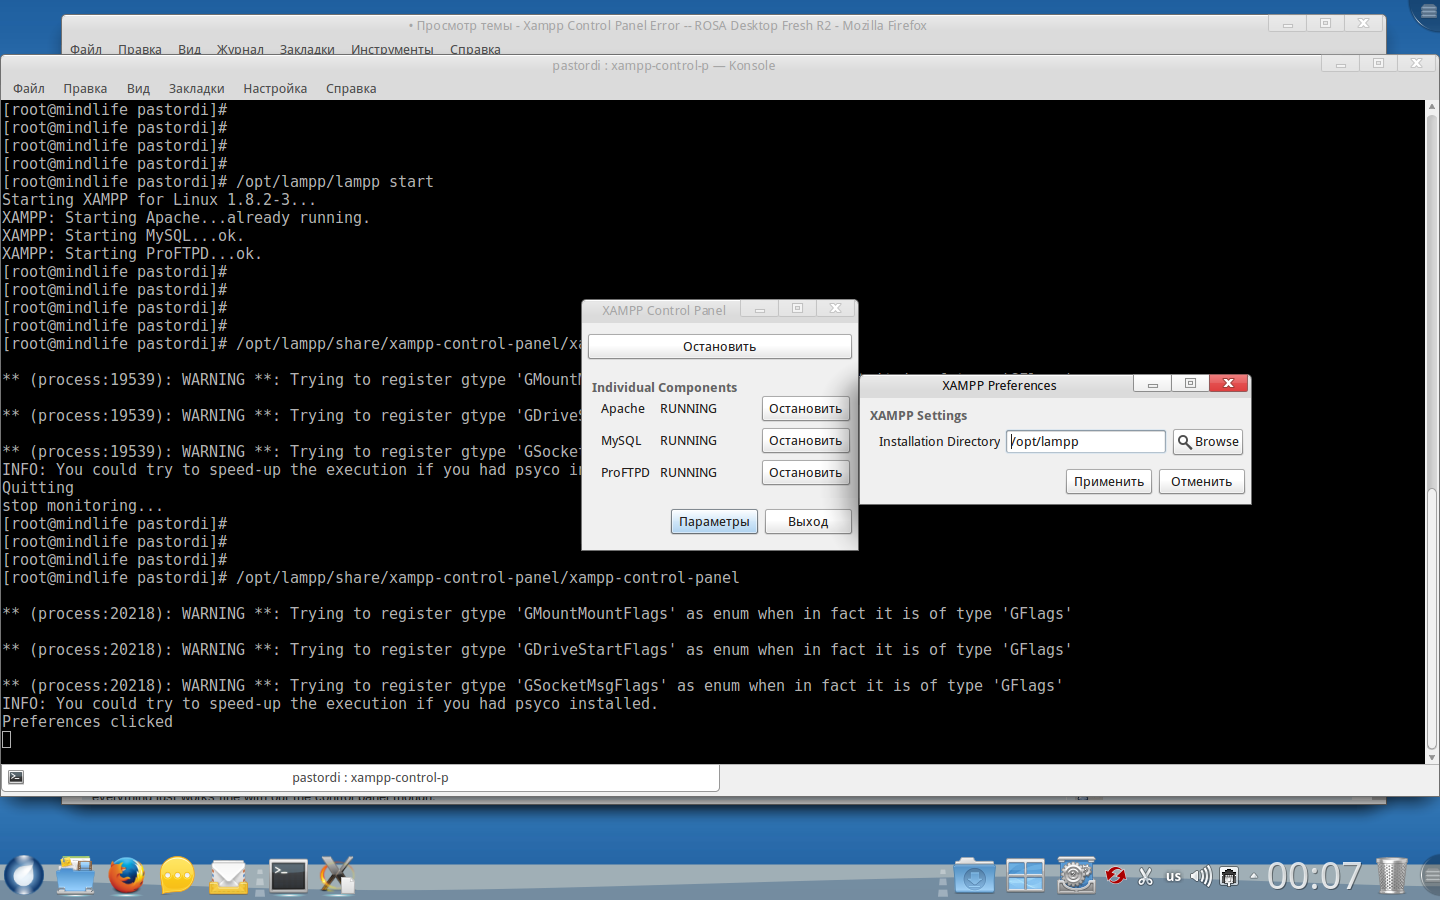
Task: Open the Вид menu in Konsole
Action: tap(138, 88)
